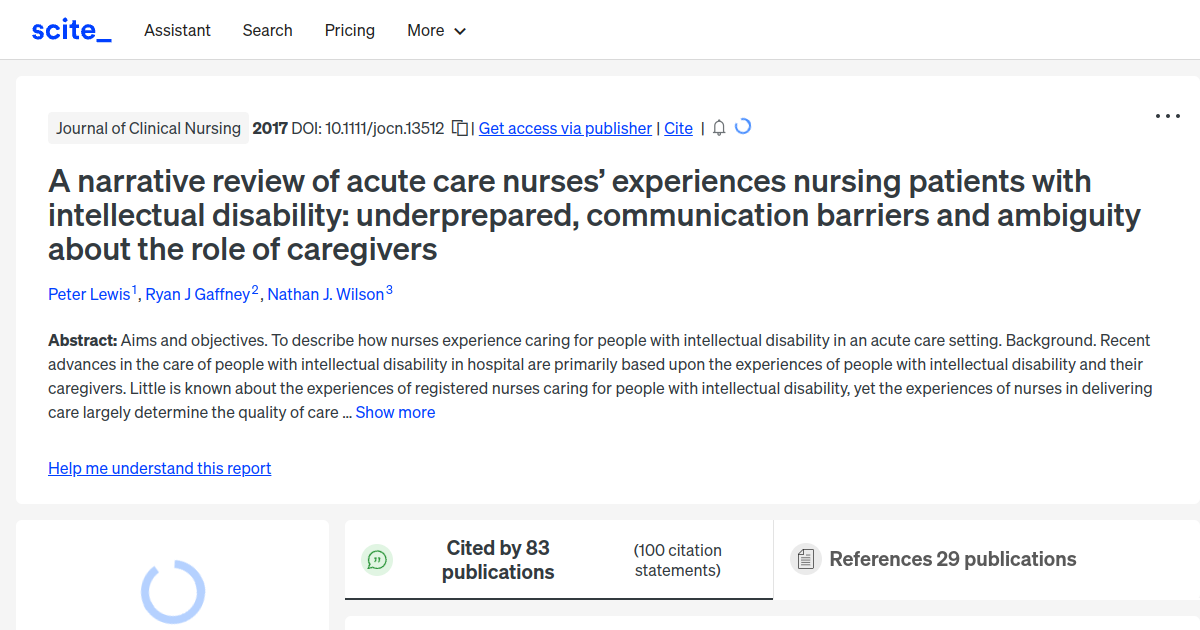
Task: Click Get access via publisher
Action: click(x=565, y=128)
